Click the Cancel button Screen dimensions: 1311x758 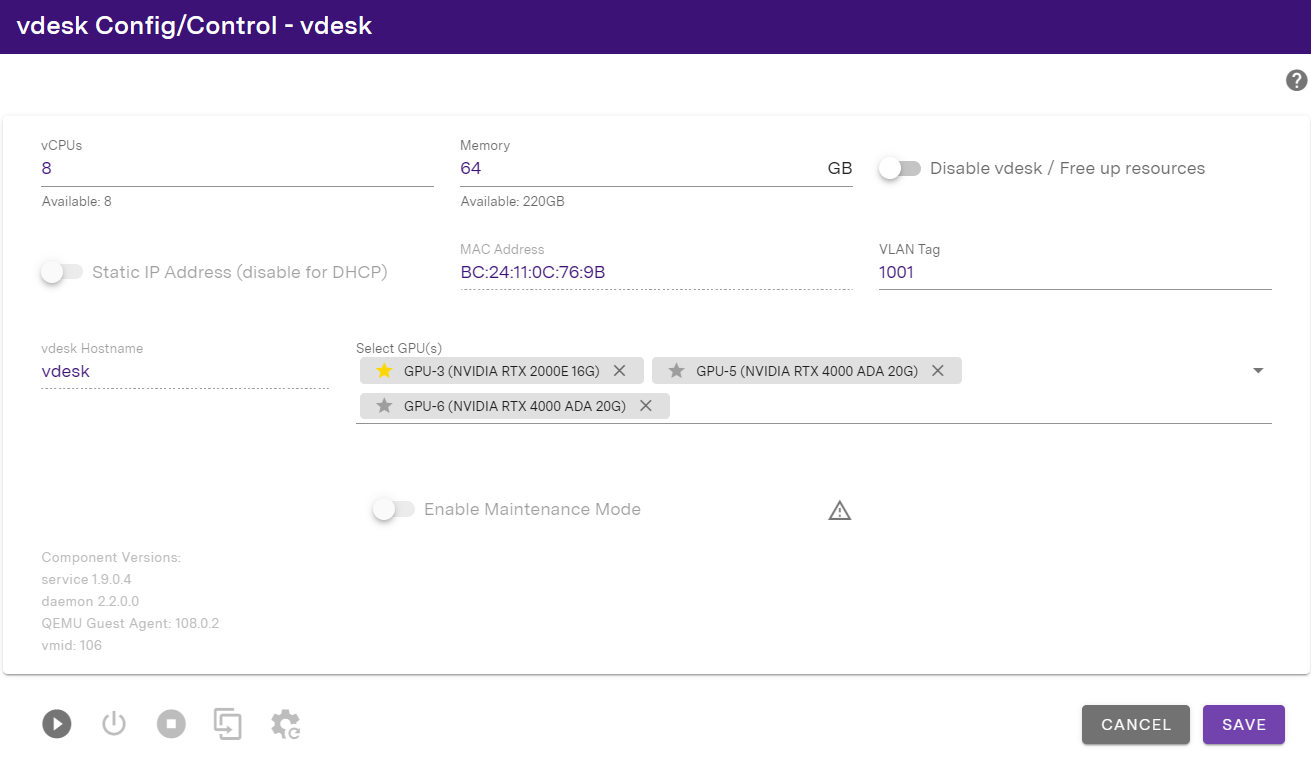(1135, 725)
